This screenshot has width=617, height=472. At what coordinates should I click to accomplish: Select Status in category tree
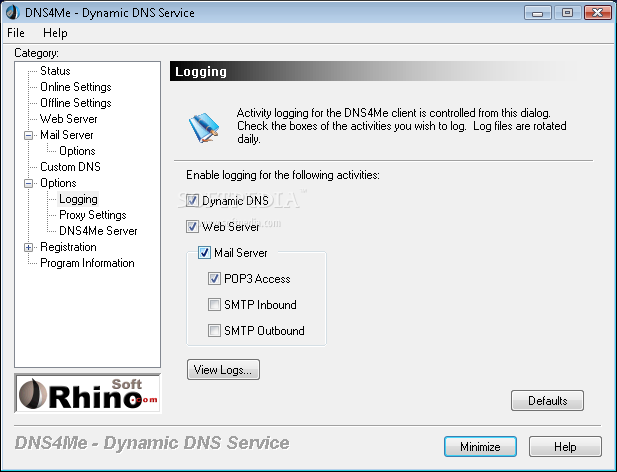(55, 71)
